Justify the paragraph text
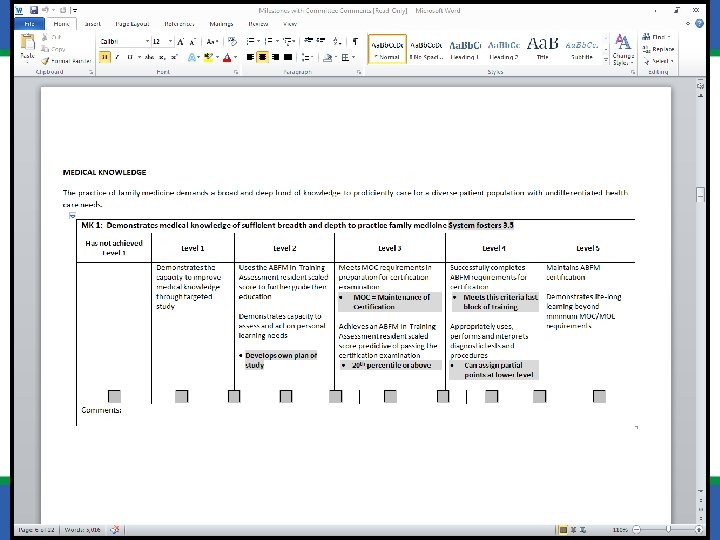This screenshot has height=540, width=720. [288, 57]
